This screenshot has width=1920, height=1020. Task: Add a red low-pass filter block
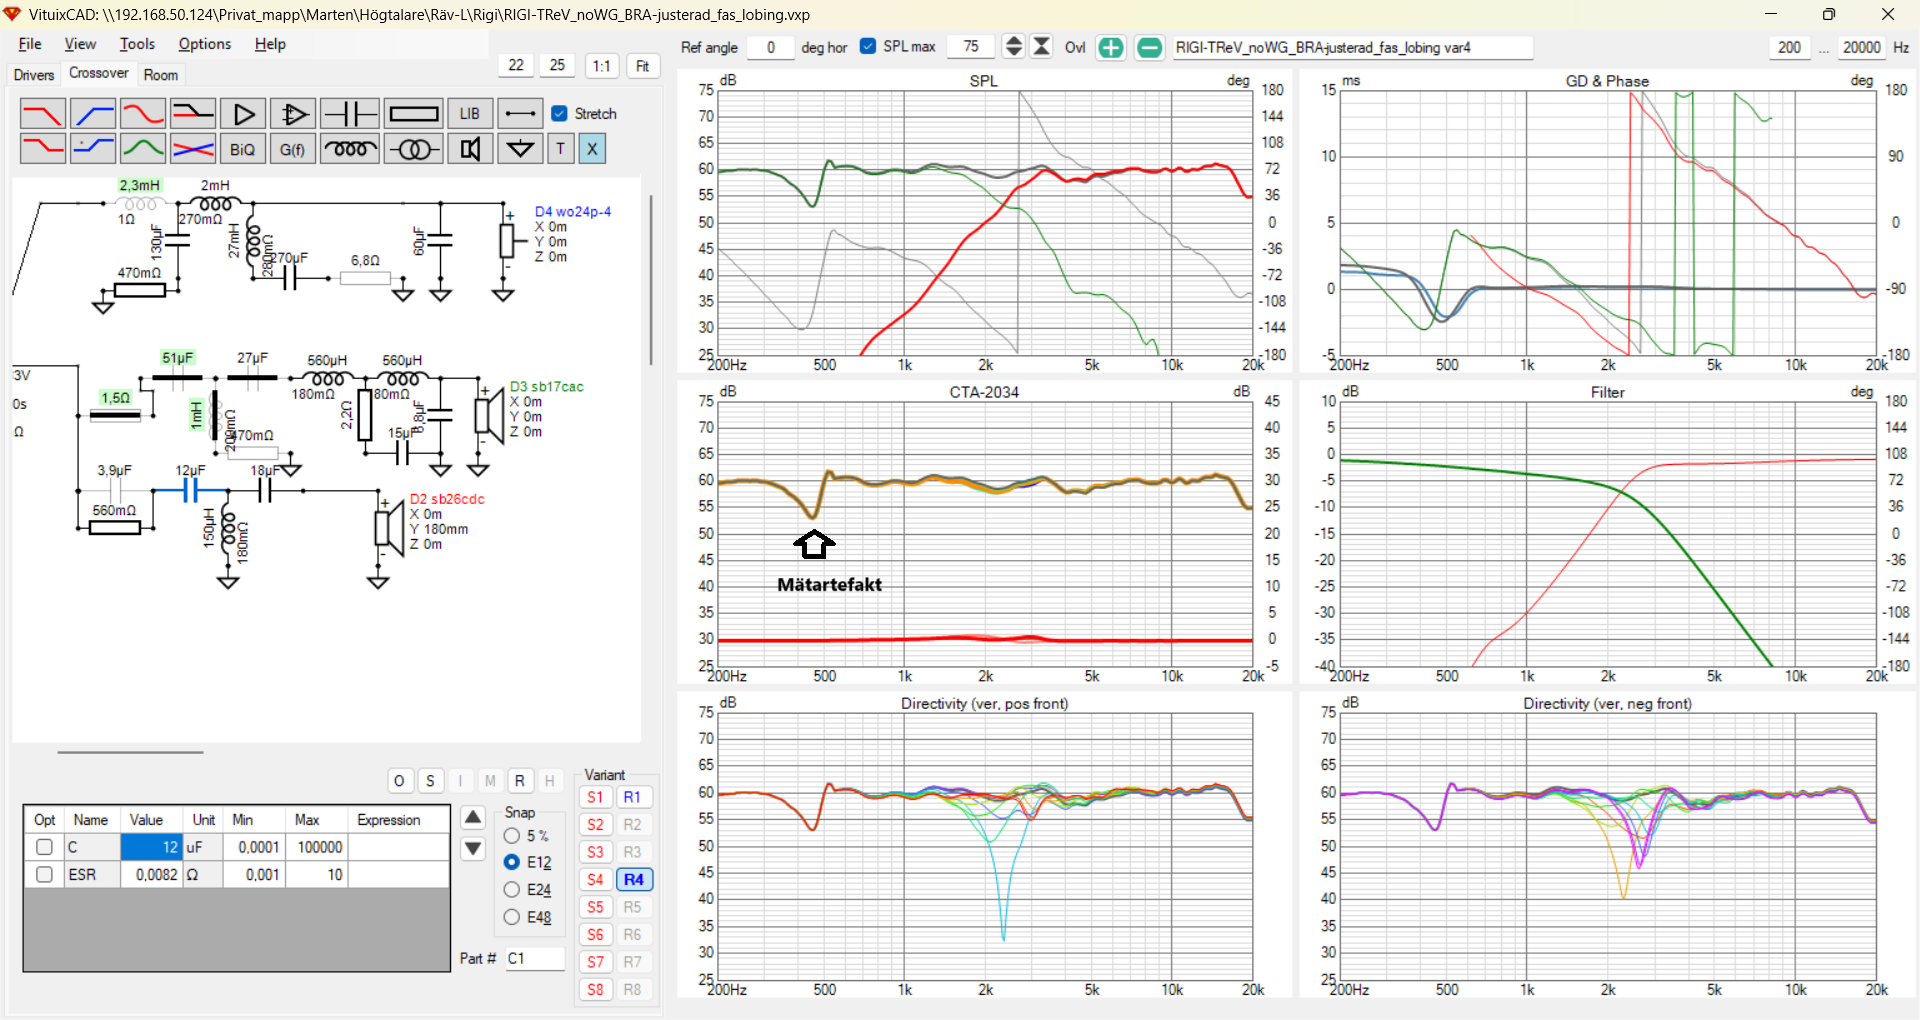(43, 114)
